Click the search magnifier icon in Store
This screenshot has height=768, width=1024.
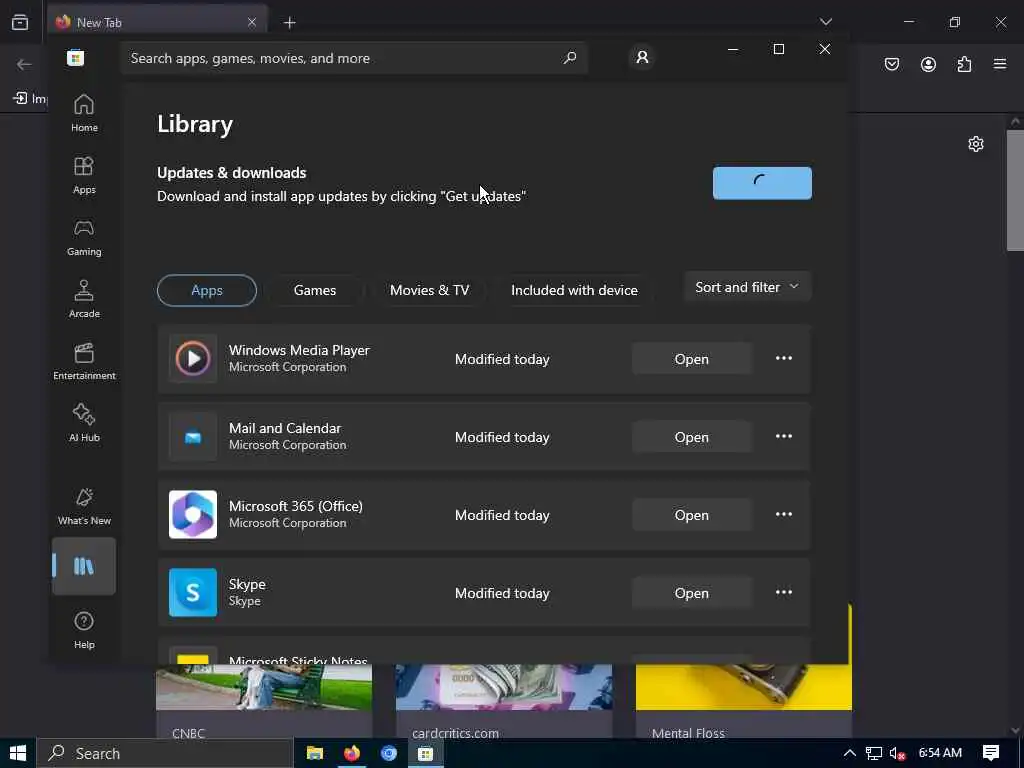pos(569,58)
